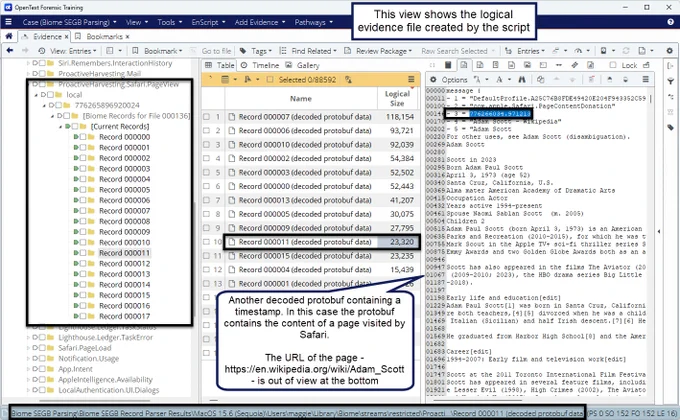Click the Go to file button
Viewport: 680px width, 420px height.
point(211,51)
